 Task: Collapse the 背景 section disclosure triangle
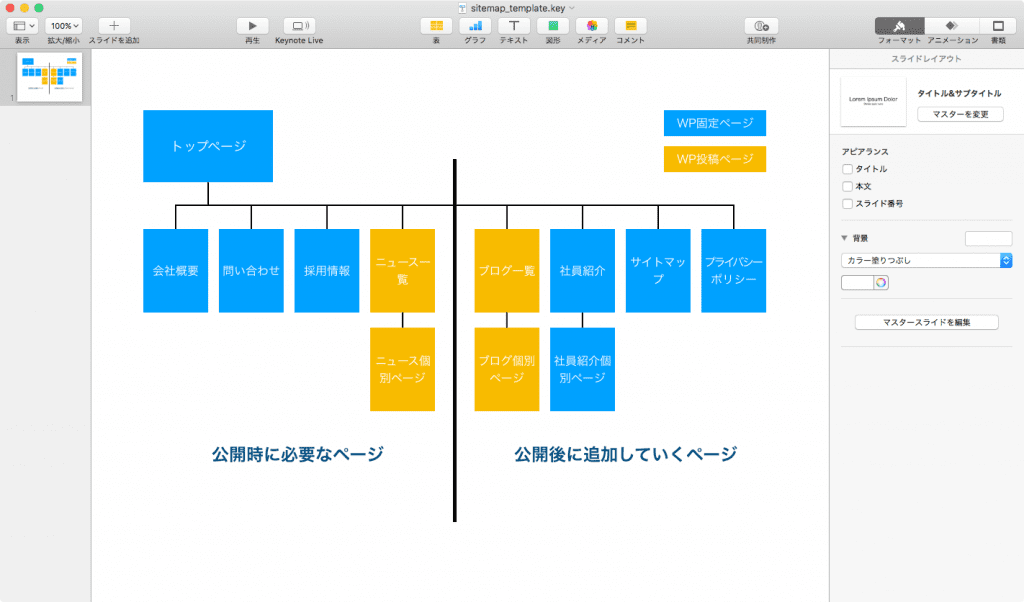(x=845, y=238)
